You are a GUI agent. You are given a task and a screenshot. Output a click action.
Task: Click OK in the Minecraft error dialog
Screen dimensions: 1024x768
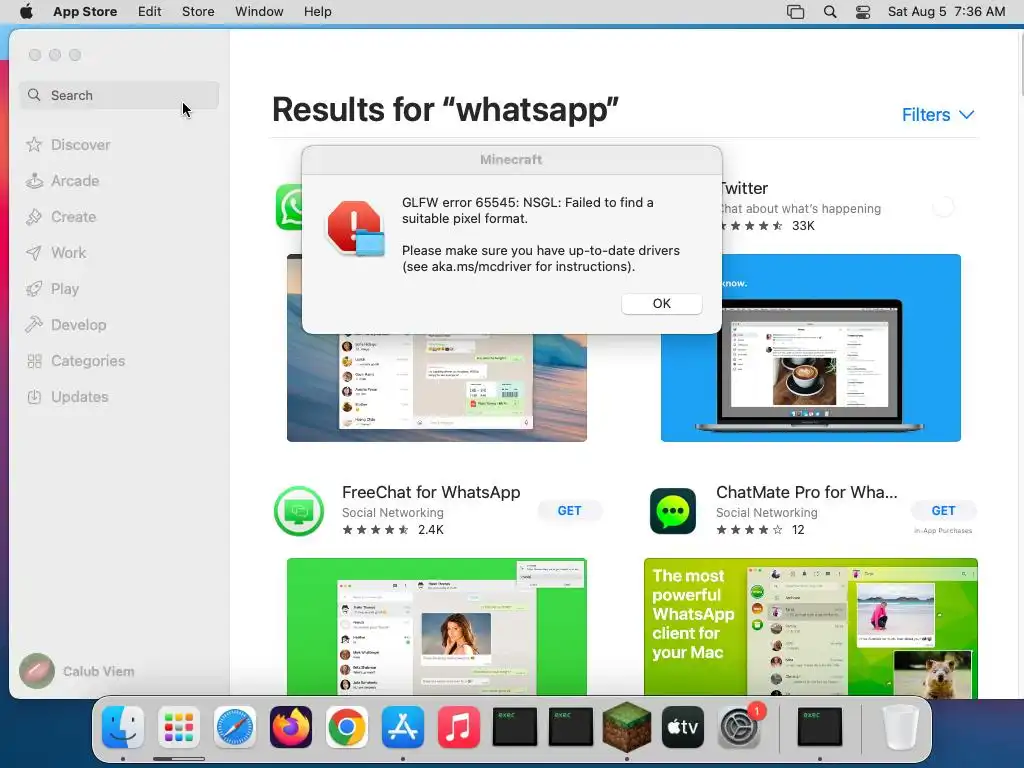pos(662,304)
